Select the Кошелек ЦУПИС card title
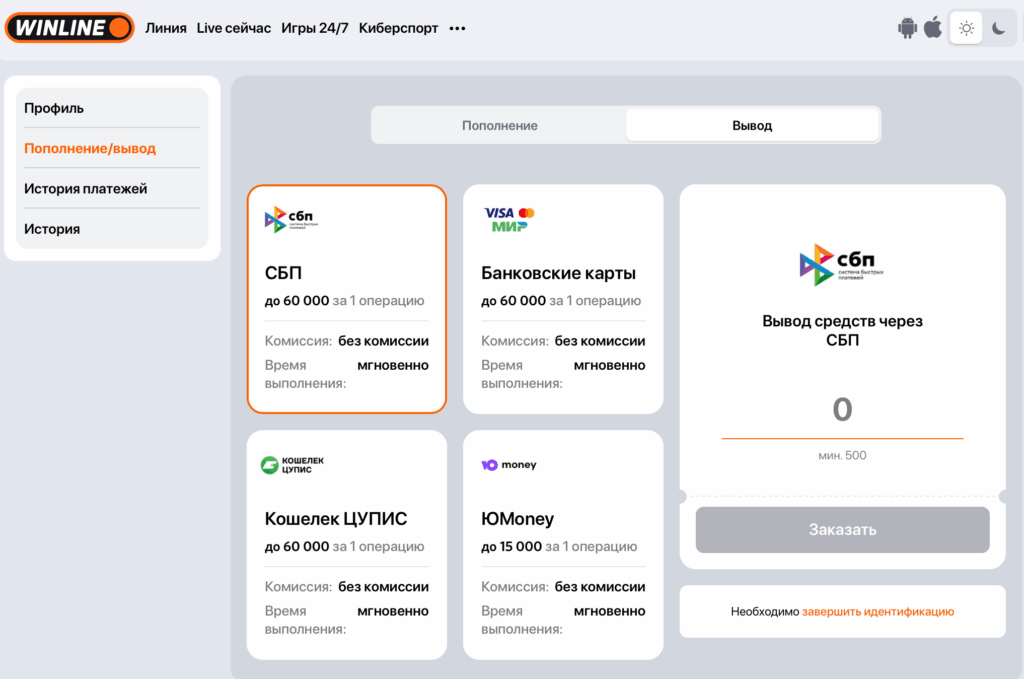 point(336,518)
